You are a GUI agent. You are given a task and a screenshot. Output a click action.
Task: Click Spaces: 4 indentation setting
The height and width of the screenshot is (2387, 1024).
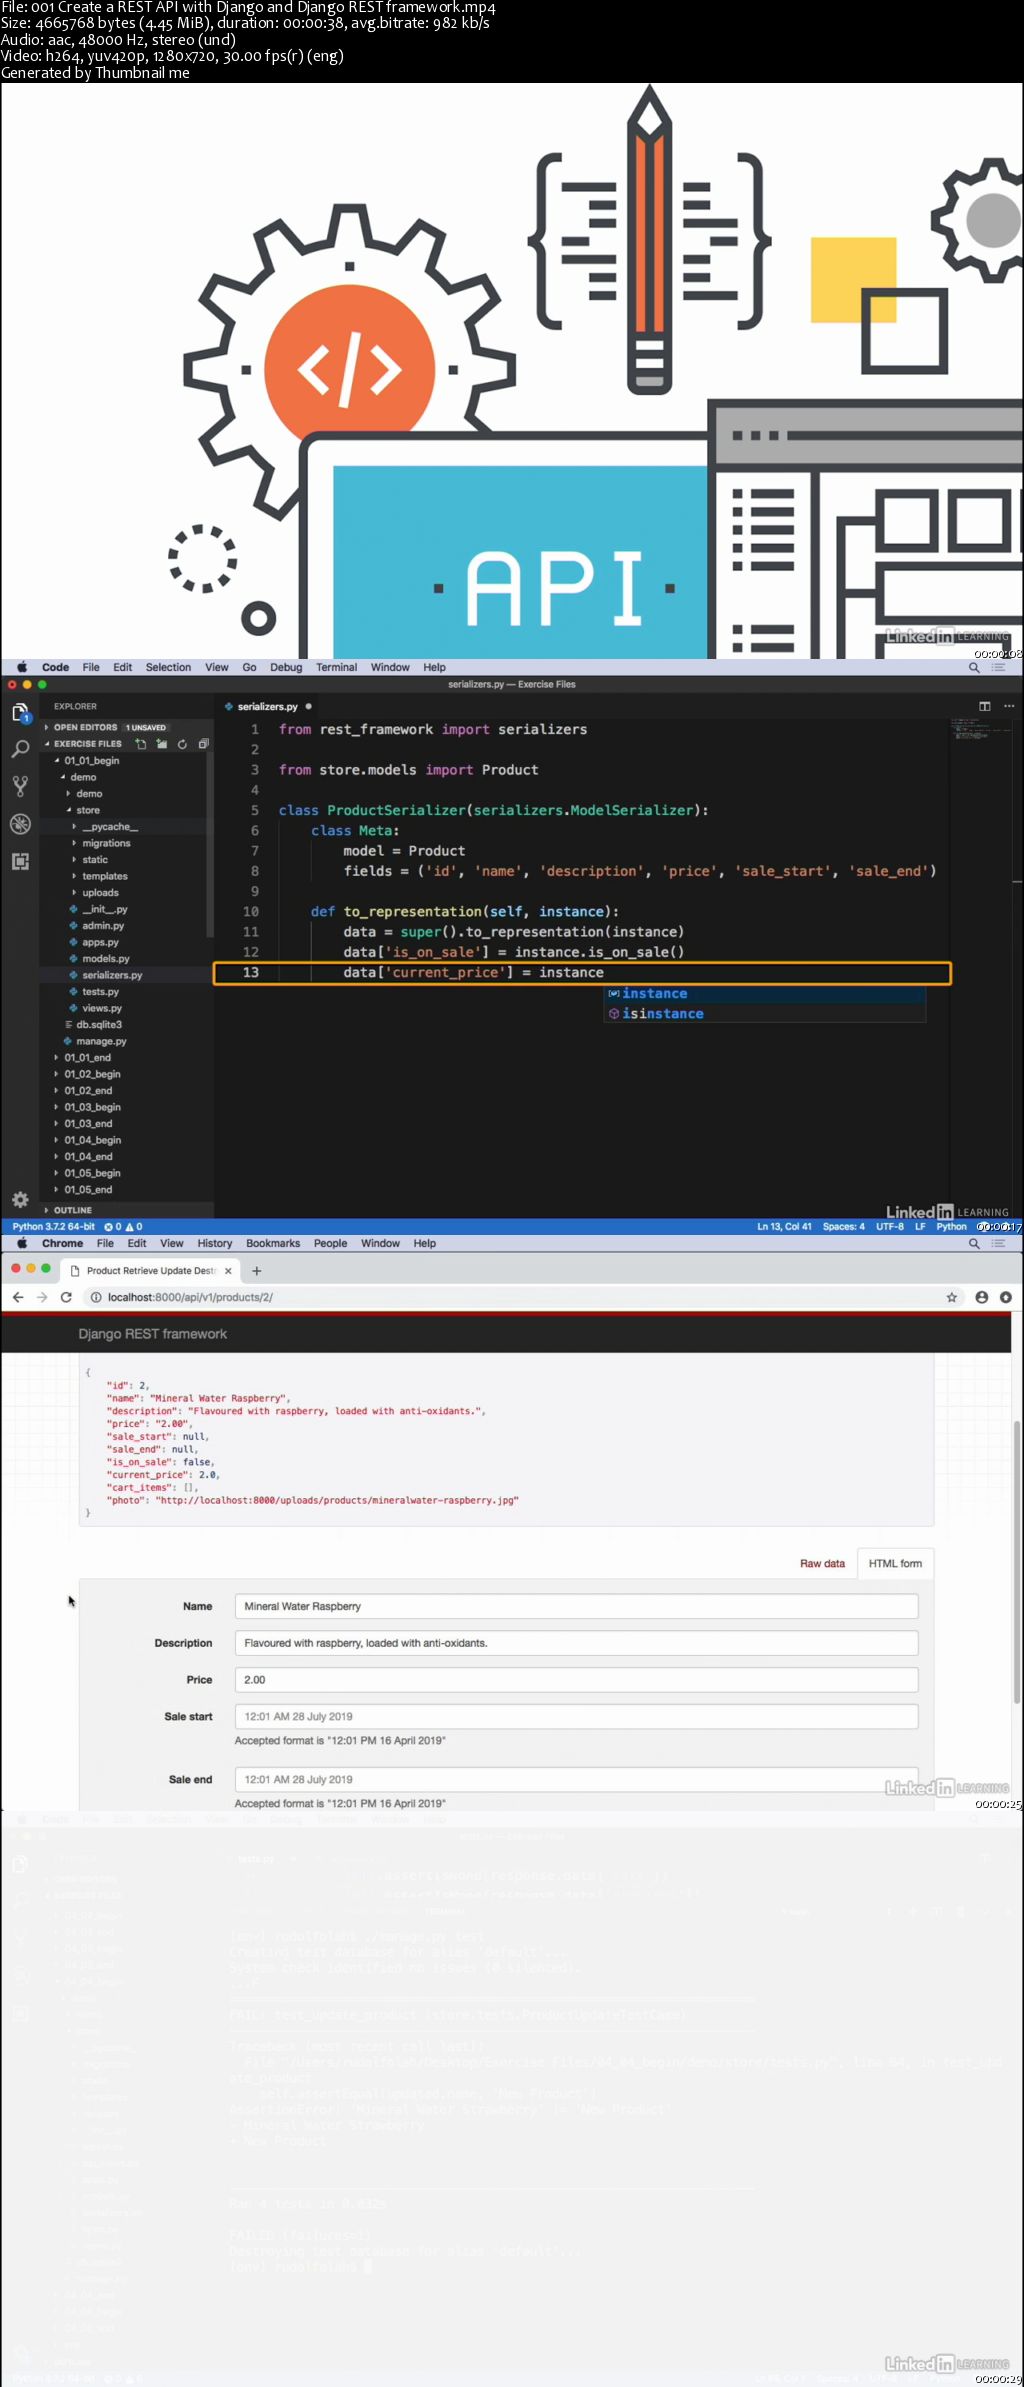tap(844, 1226)
